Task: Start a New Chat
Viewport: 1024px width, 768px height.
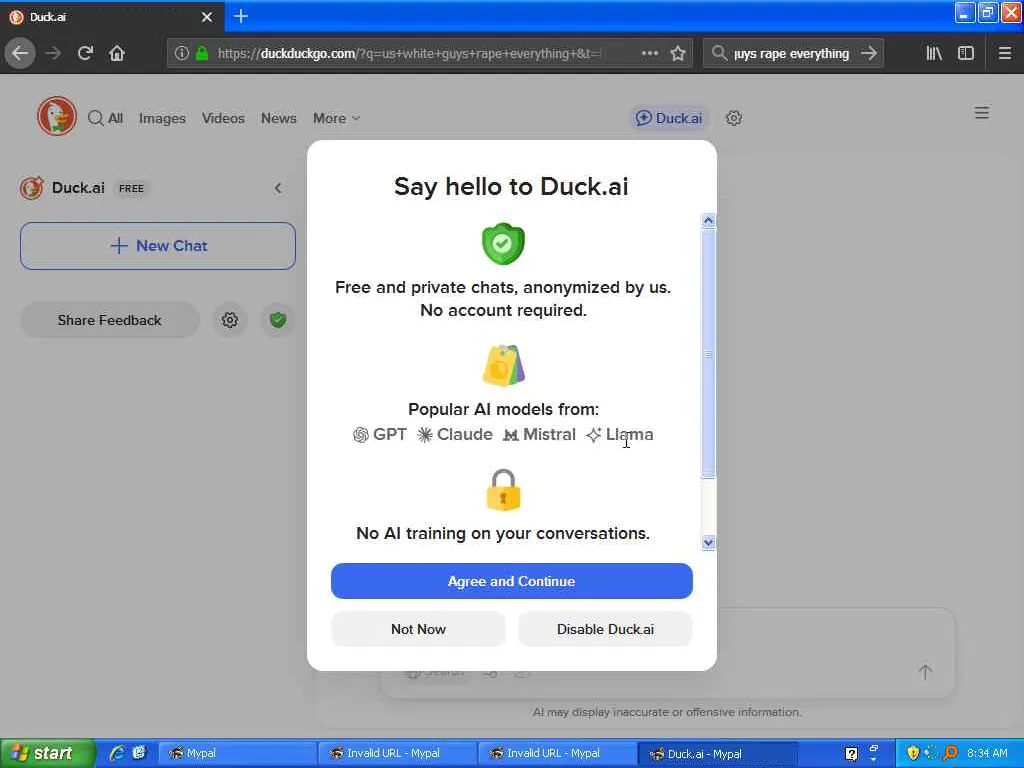Action: click(x=157, y=246)
